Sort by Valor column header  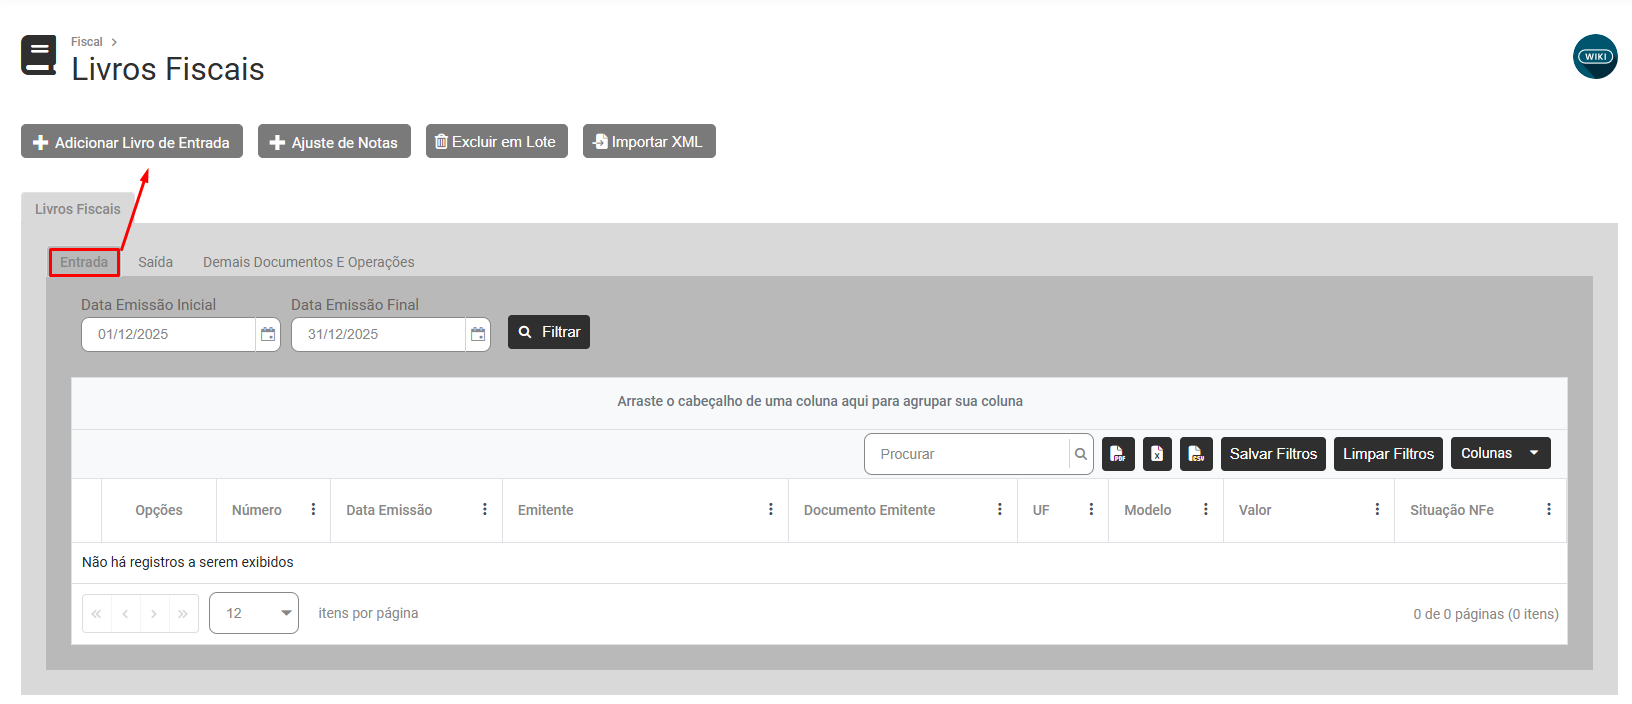[x=1255, y=510]
